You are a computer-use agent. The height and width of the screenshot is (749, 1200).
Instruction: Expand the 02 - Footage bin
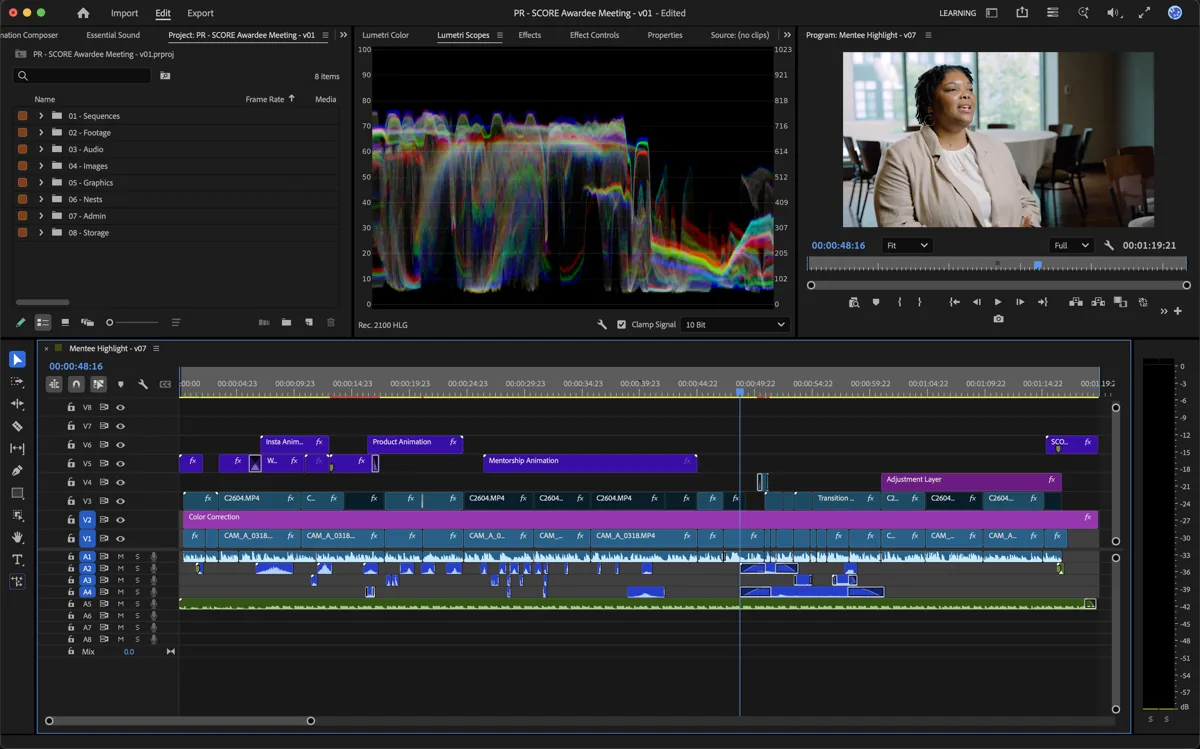pos(41,133)
